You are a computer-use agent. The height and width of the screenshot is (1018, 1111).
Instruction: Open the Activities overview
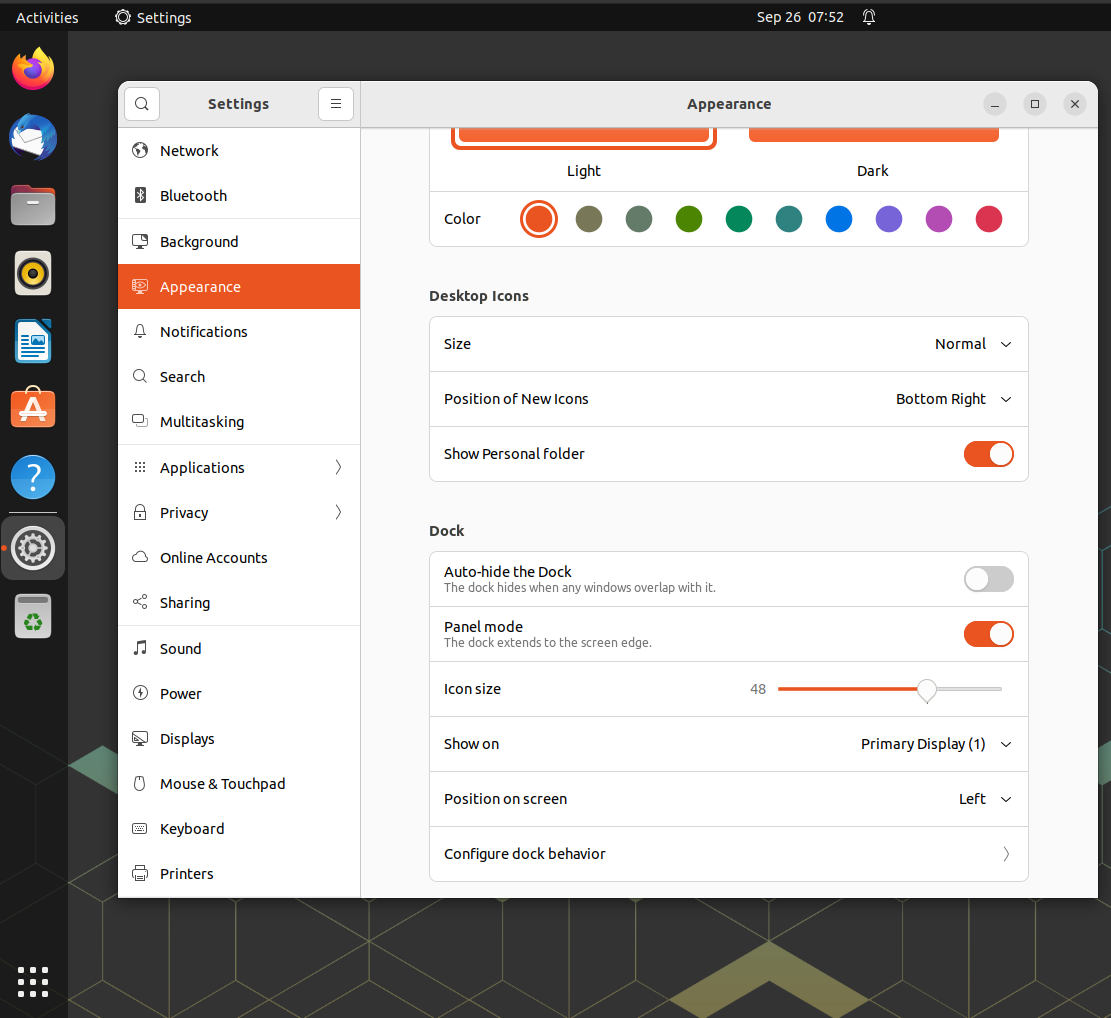tap(47, 16)
